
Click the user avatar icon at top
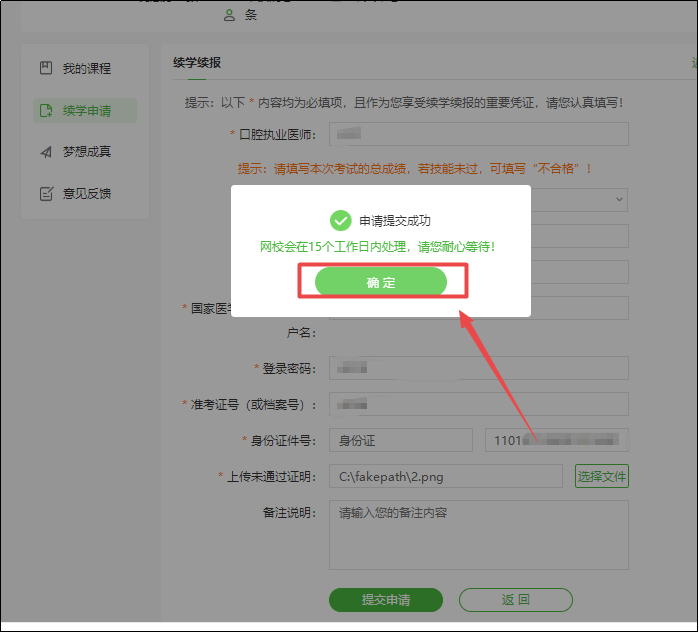(230, 15)
